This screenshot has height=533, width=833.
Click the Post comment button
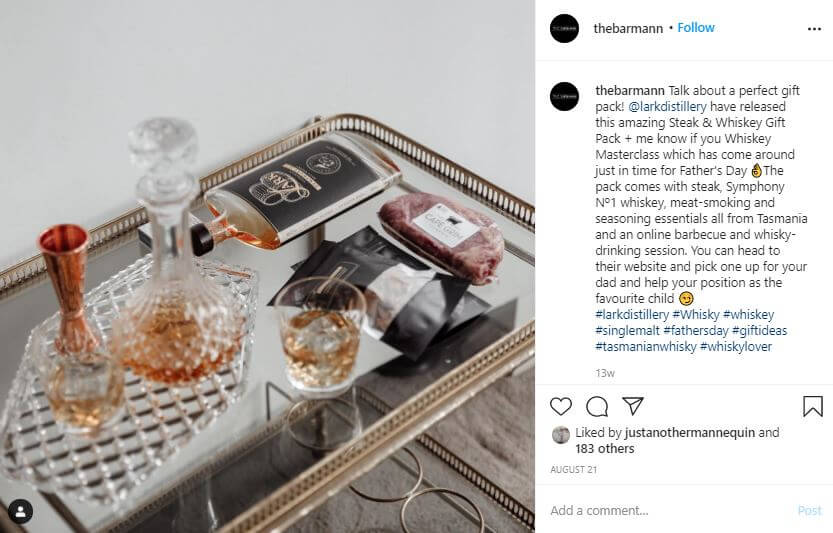[x=810, y=510]
